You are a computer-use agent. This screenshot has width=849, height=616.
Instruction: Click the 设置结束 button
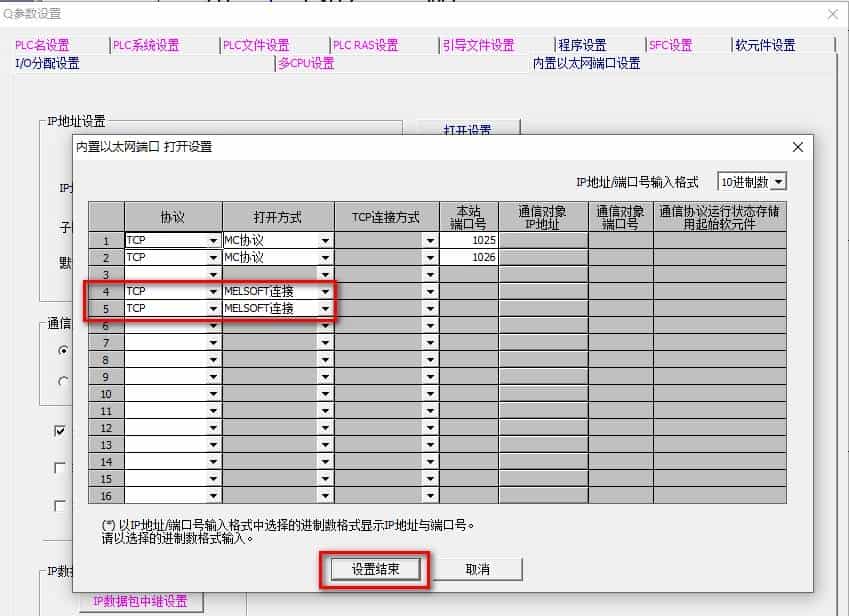[x=374, y=569]
